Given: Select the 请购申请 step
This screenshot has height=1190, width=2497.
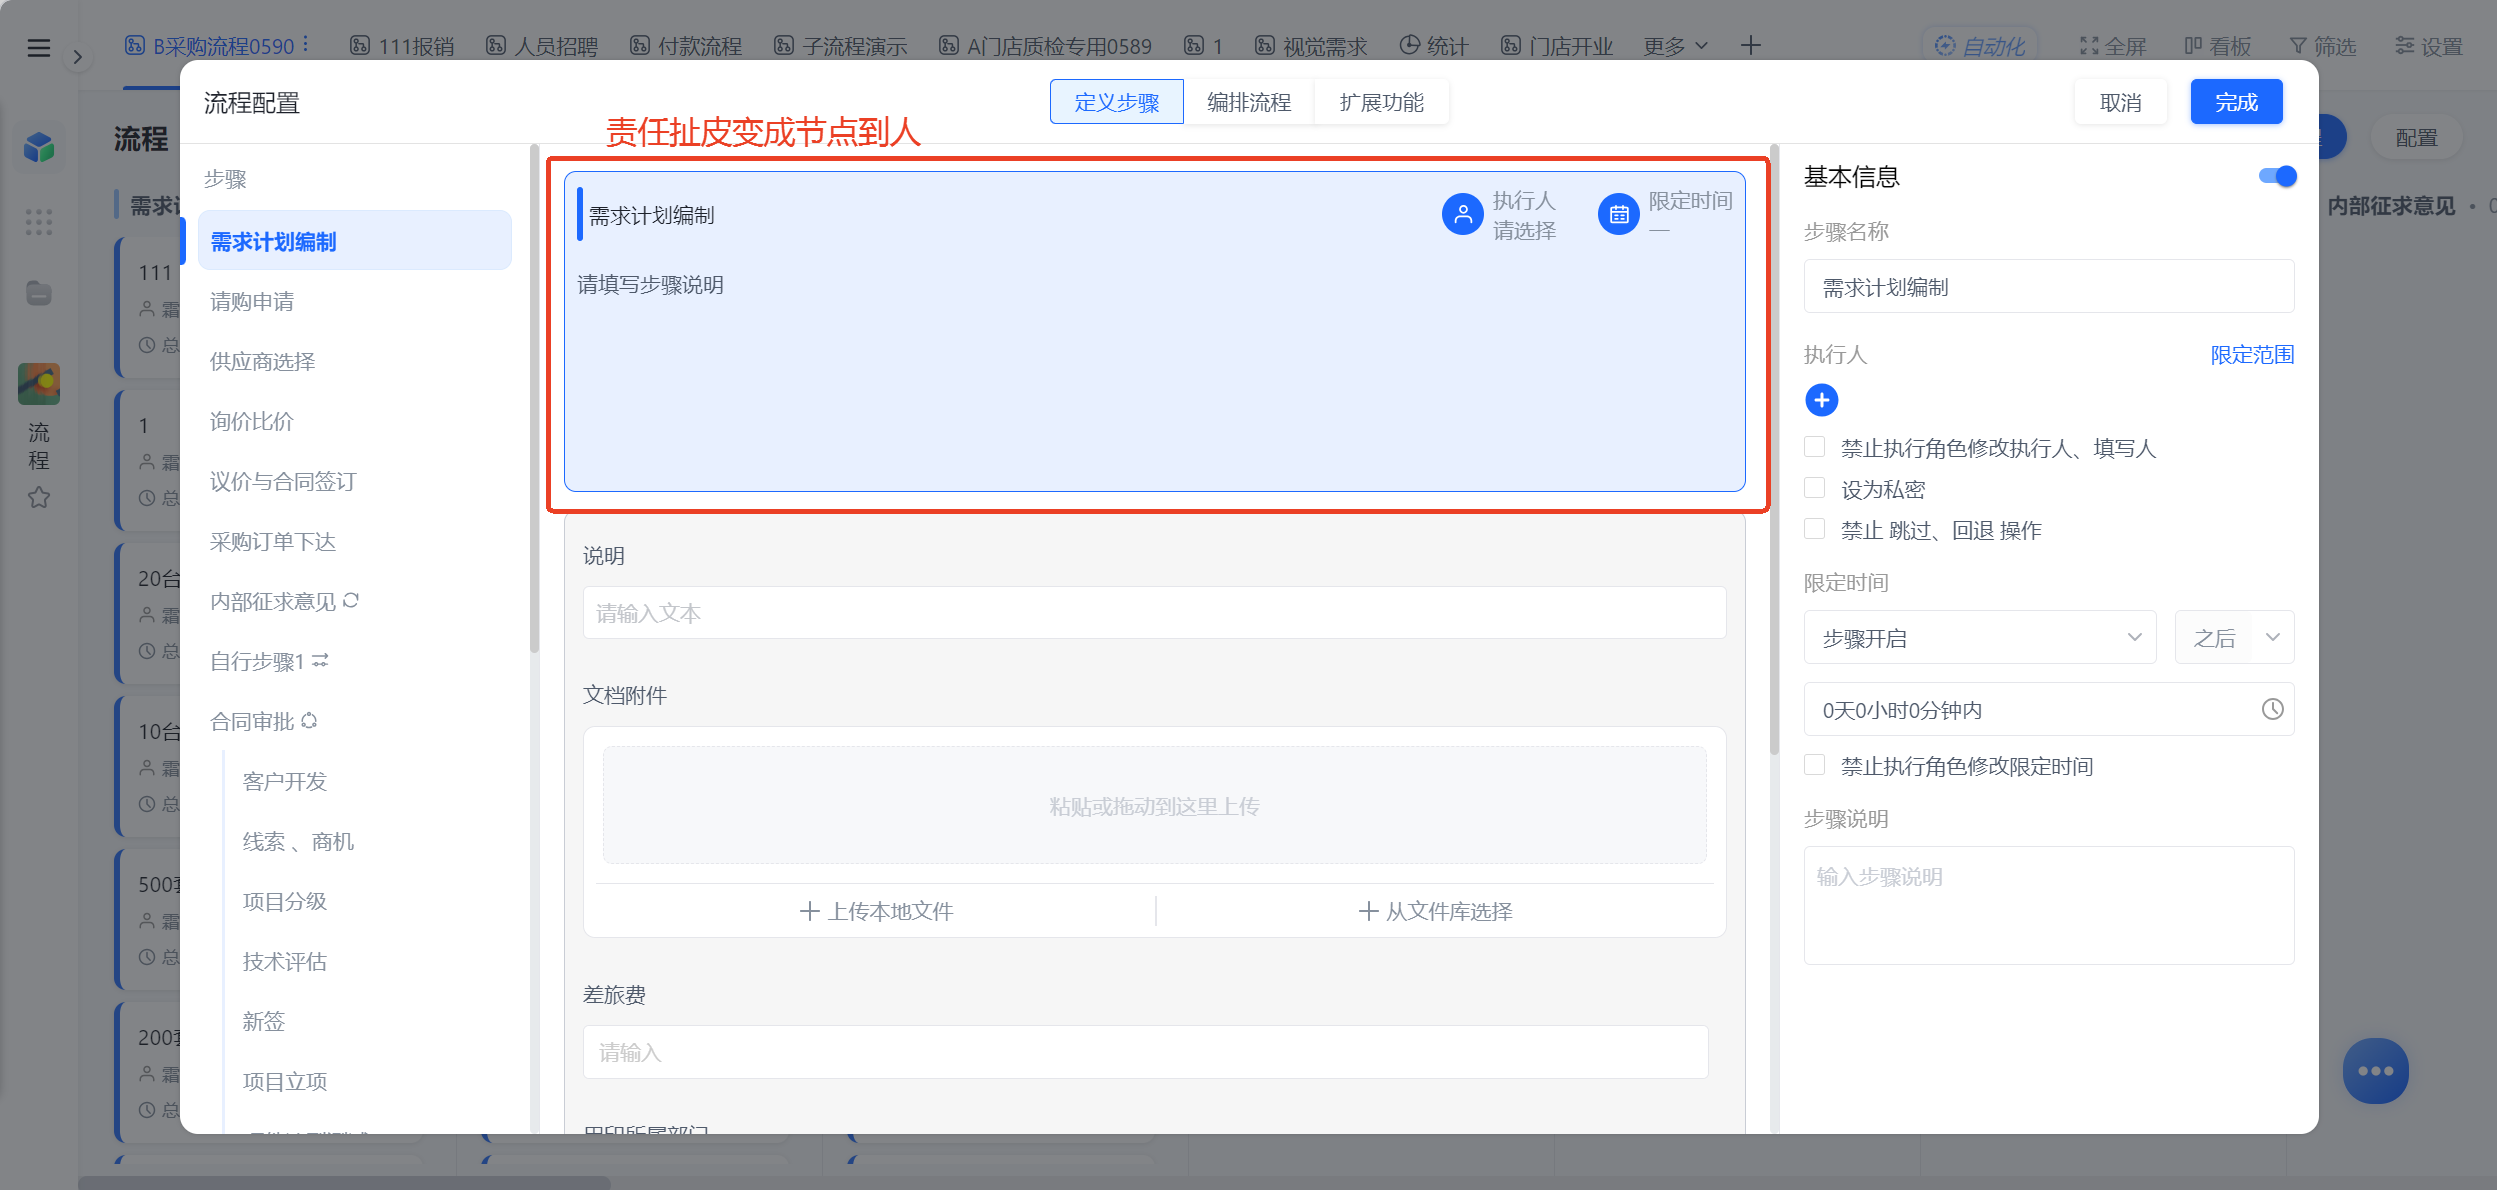Looking at the screenshot, I should (x=354, y=301).
